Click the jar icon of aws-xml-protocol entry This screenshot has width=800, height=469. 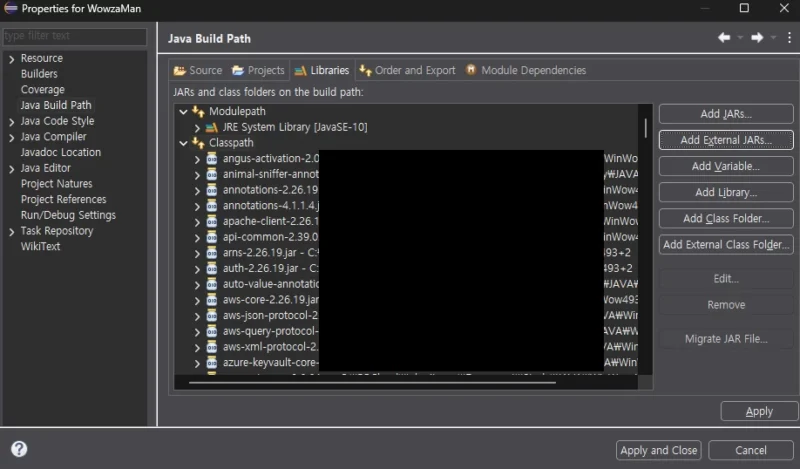[x=212, y=347]
